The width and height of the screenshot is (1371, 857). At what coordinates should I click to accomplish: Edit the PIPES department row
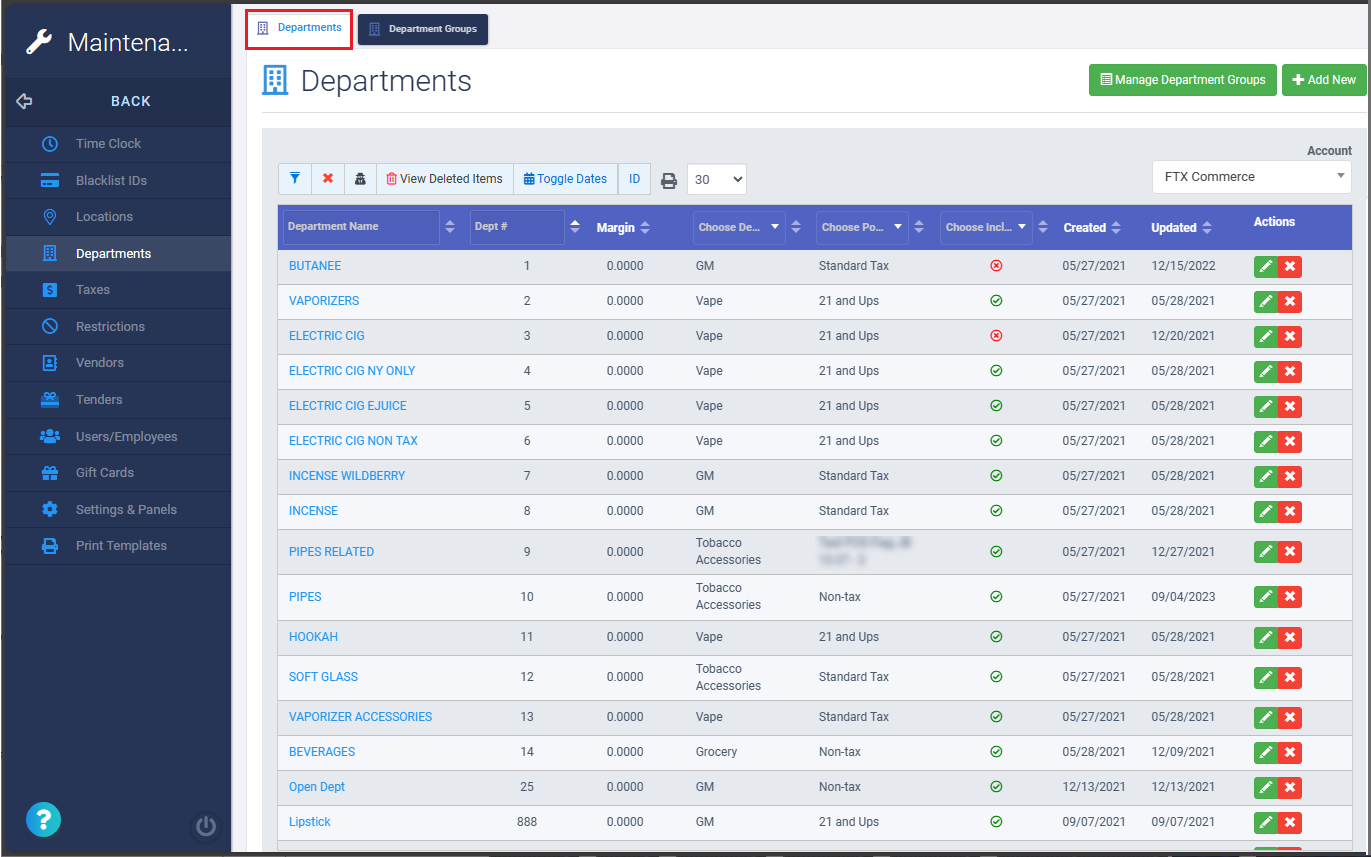click(x=1266, y=597)
